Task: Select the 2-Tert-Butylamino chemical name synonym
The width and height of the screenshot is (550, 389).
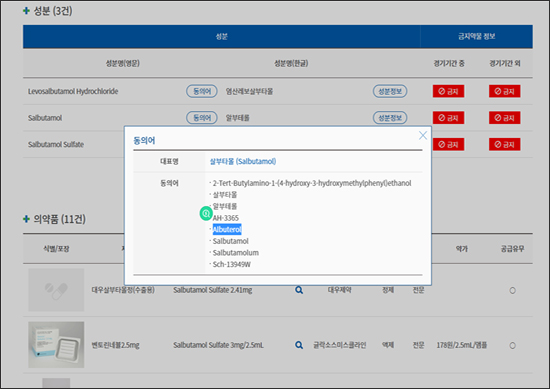Action: click(x=312, y=183)
